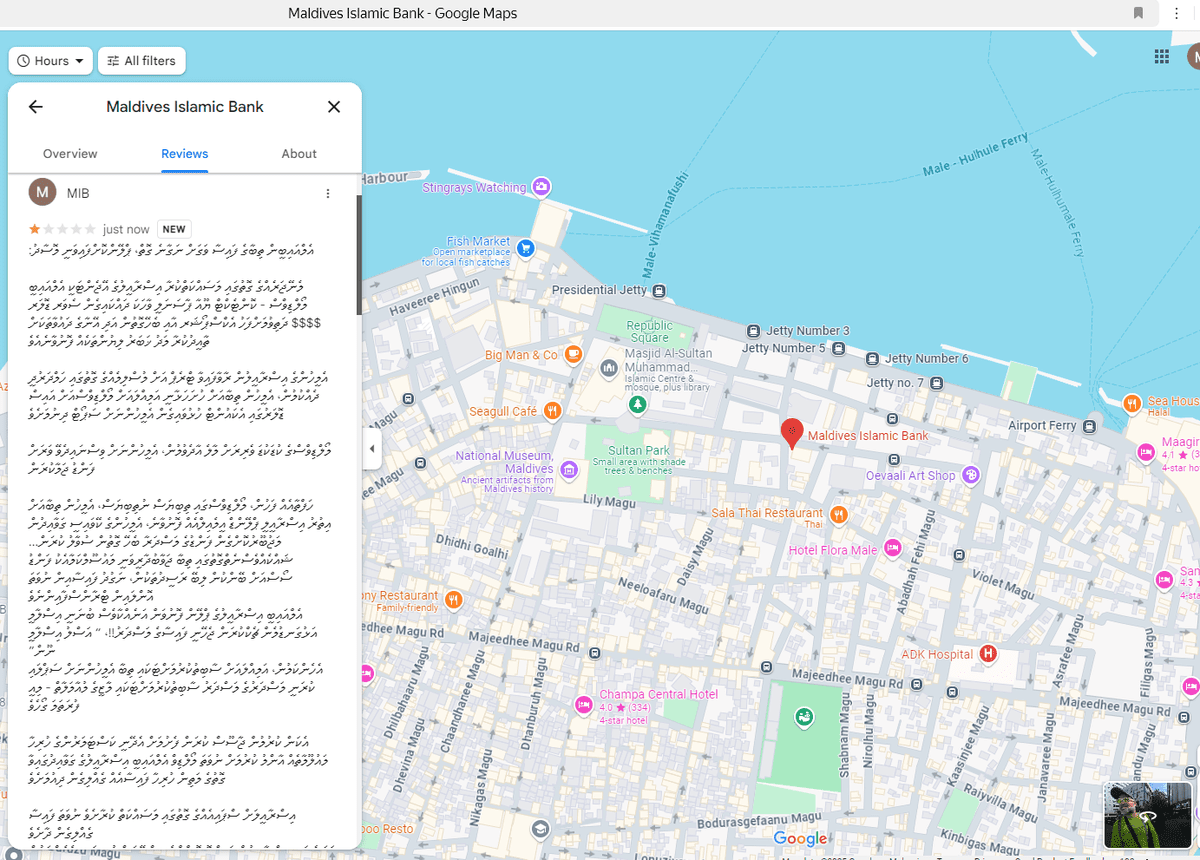Select the ADK Hospital marker
Viewport: 1200px width, 860px height.
(x=988, y=654)
